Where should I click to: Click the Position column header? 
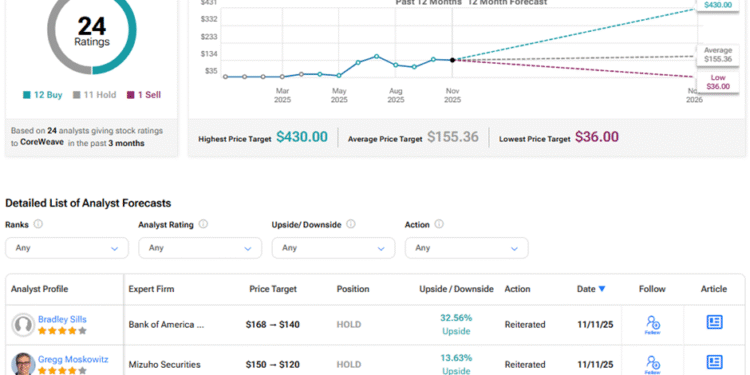[353, 289]
